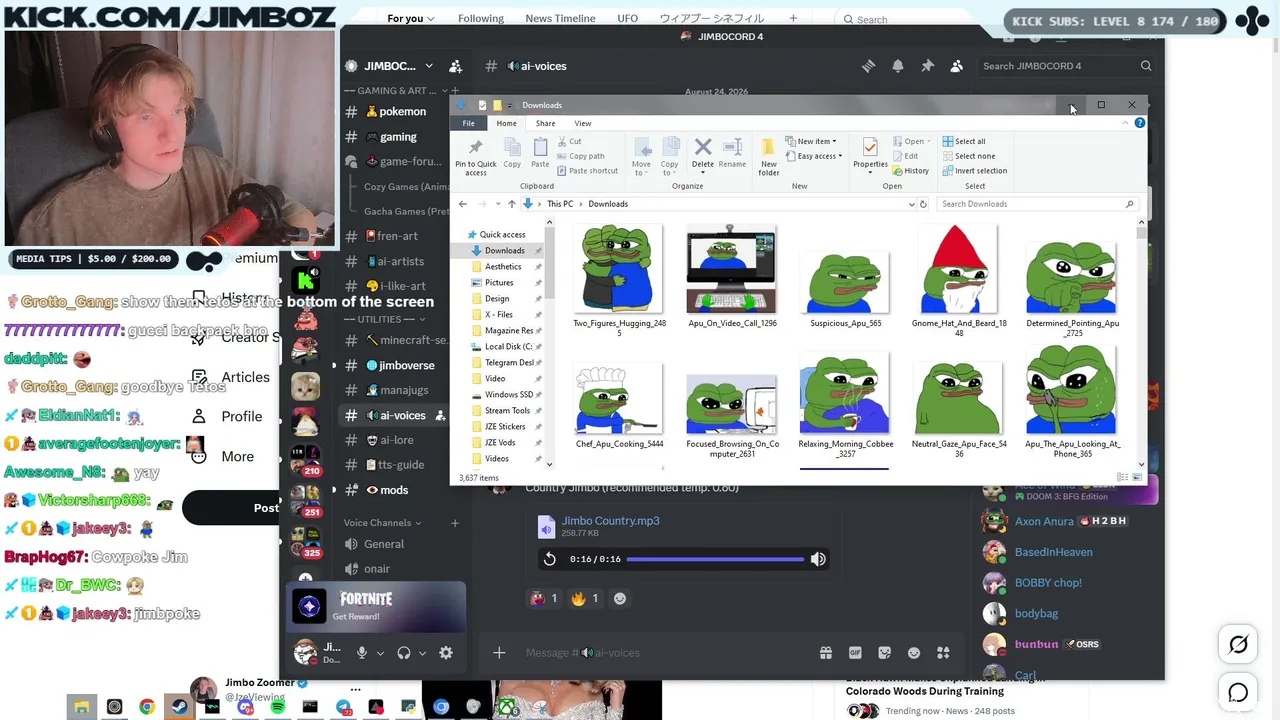The image size is (1280, 720).
Task: Open microphone input options arrow
Action: tap(380, 653)
